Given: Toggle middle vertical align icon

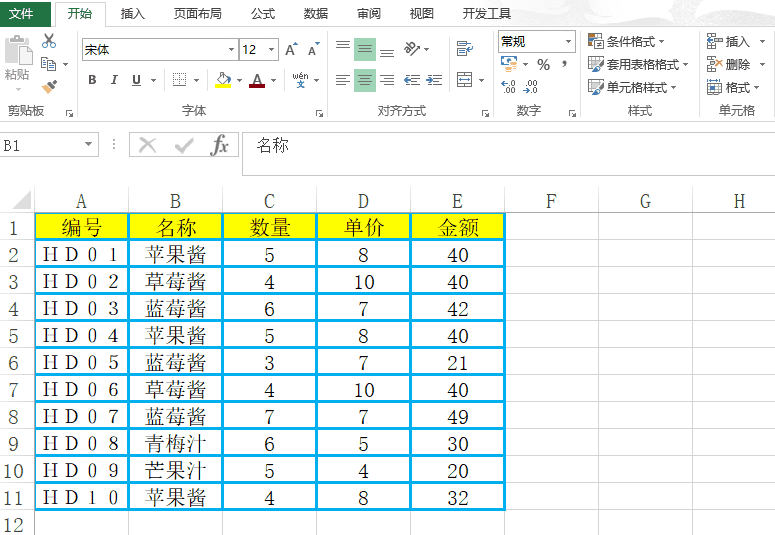Looking at the screenshot, I should (x=365, y=49).
